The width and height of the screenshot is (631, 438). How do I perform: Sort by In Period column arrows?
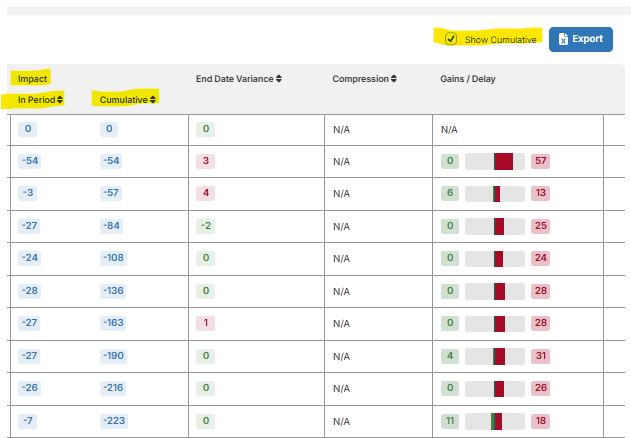click(60, 99)
